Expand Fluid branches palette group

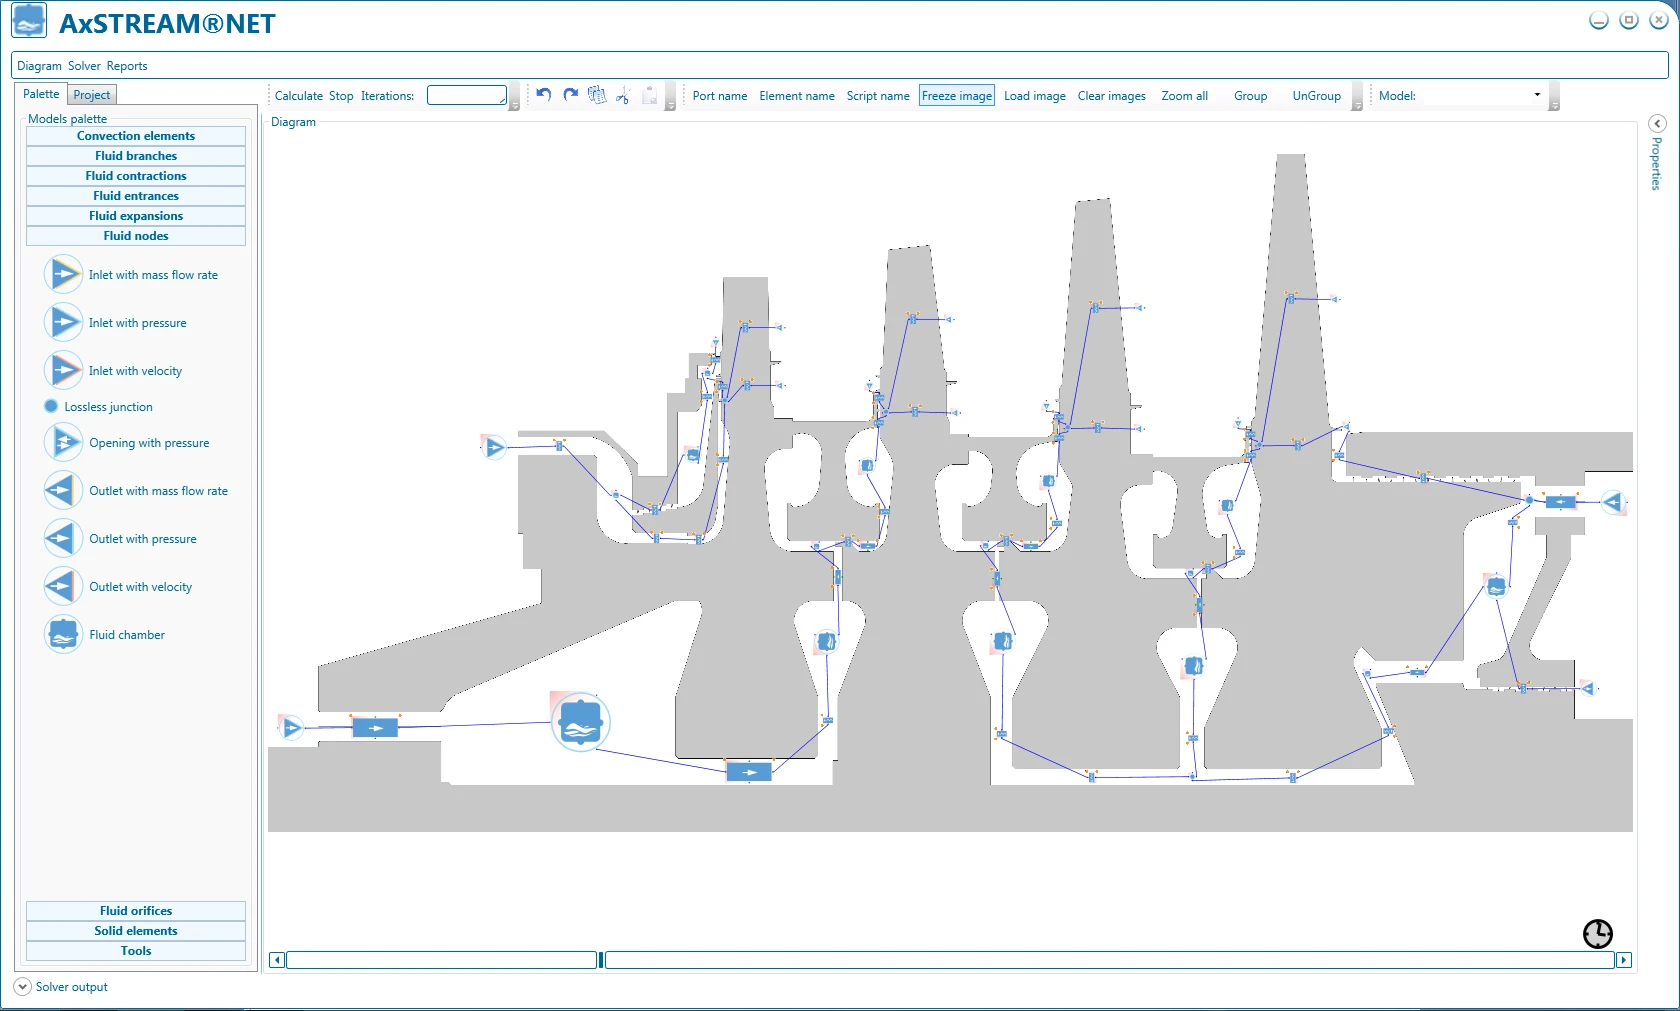(136, 156)
